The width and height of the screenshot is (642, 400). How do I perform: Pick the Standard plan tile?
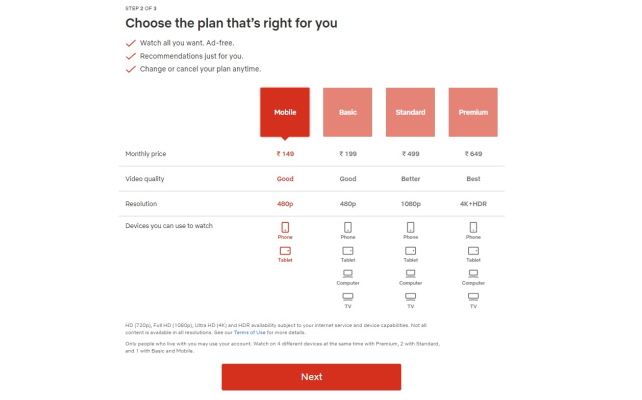[x=410, y=112]
